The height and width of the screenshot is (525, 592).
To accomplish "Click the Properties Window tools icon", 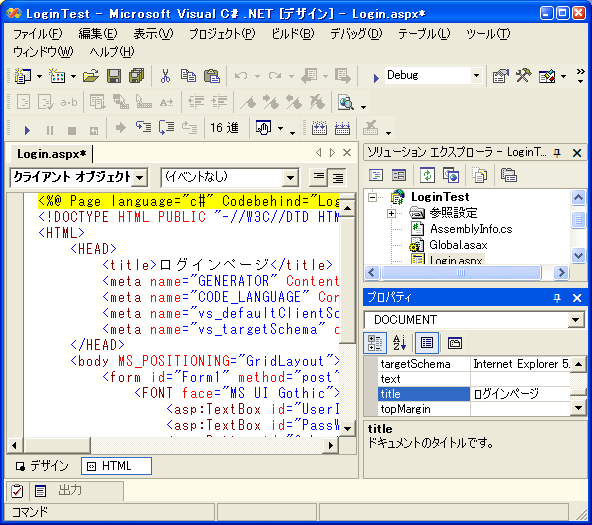I will click(x=523, y=76).
